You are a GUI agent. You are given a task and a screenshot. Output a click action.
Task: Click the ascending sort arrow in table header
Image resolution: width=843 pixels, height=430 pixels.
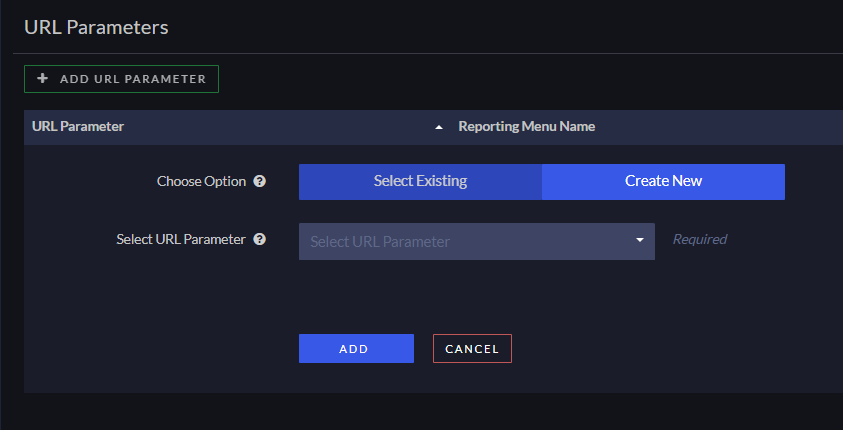438,128
